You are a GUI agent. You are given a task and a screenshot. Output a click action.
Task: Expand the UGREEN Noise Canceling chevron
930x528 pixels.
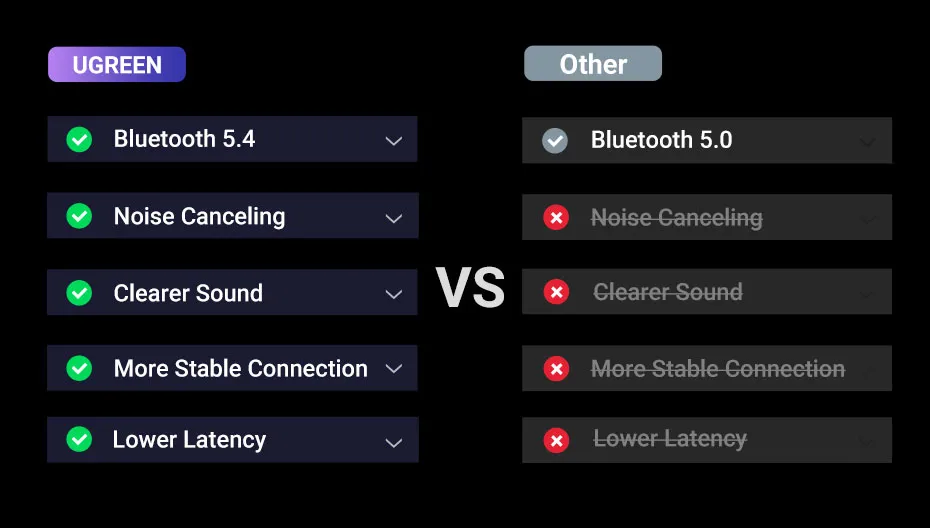click(394, 218)
